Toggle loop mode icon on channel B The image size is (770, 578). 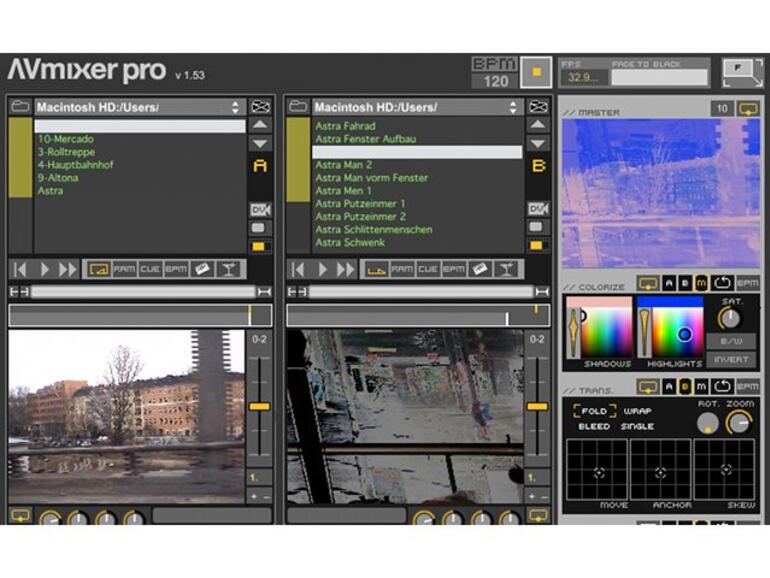(377, 269)
